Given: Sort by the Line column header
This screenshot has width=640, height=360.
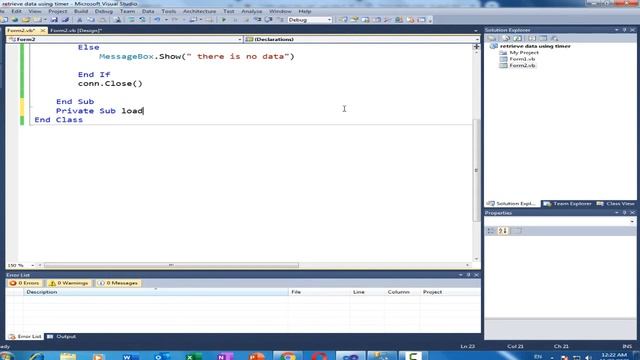Looking at the screenshot, I should pos(367,292).
